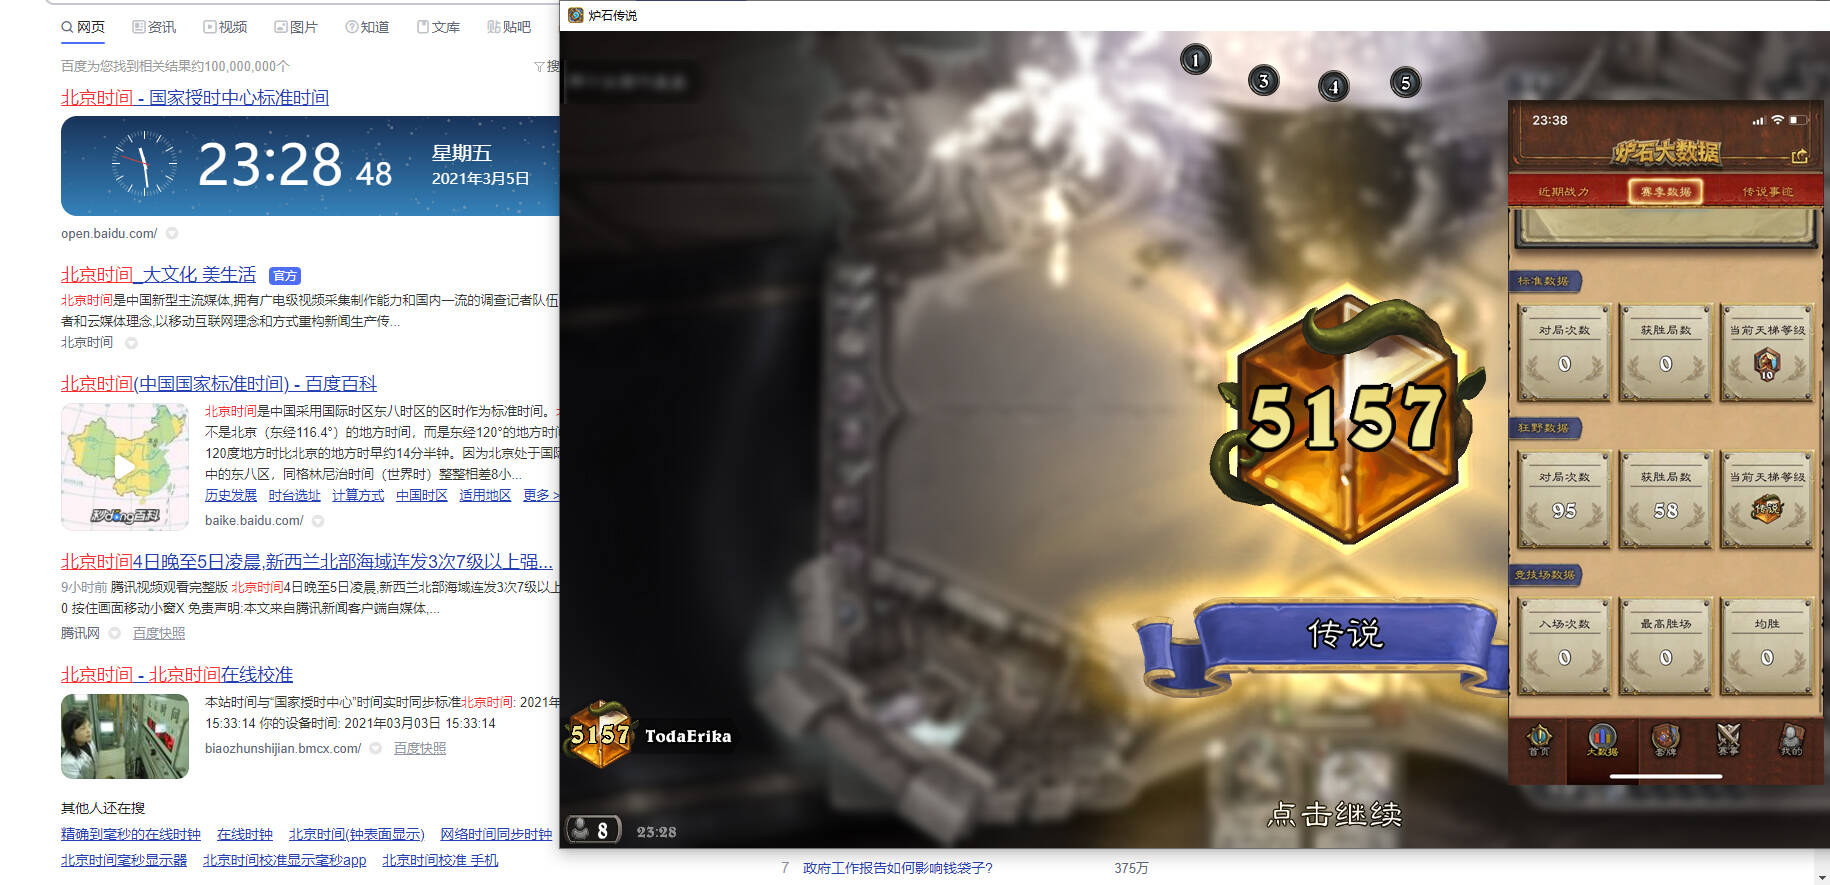1830x885 pixels.
Task: Expand dropdown arrow next to baike.baidu.com
Action: click(x=318, y=521)
